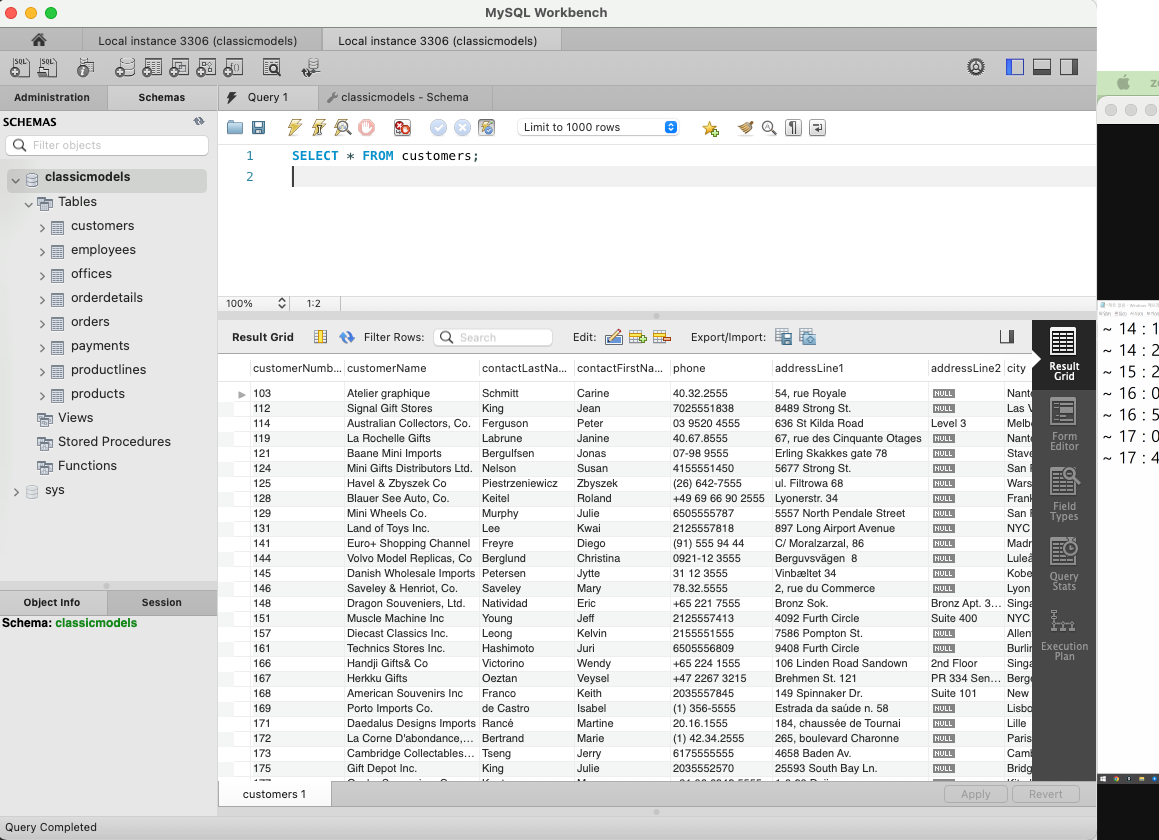Focus Filter Rows search field
This screenshot has height=840, width=1159.
493,337
